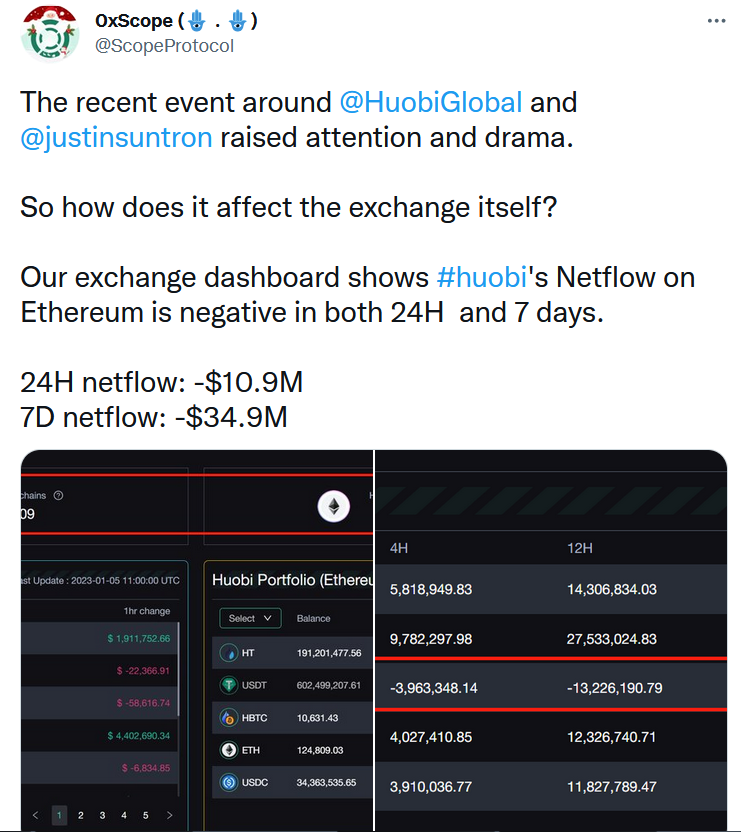The height and width of the screenshot is (832, 741).
Task: Open the 0xScope profile avatar
Action: pos(52,32)
